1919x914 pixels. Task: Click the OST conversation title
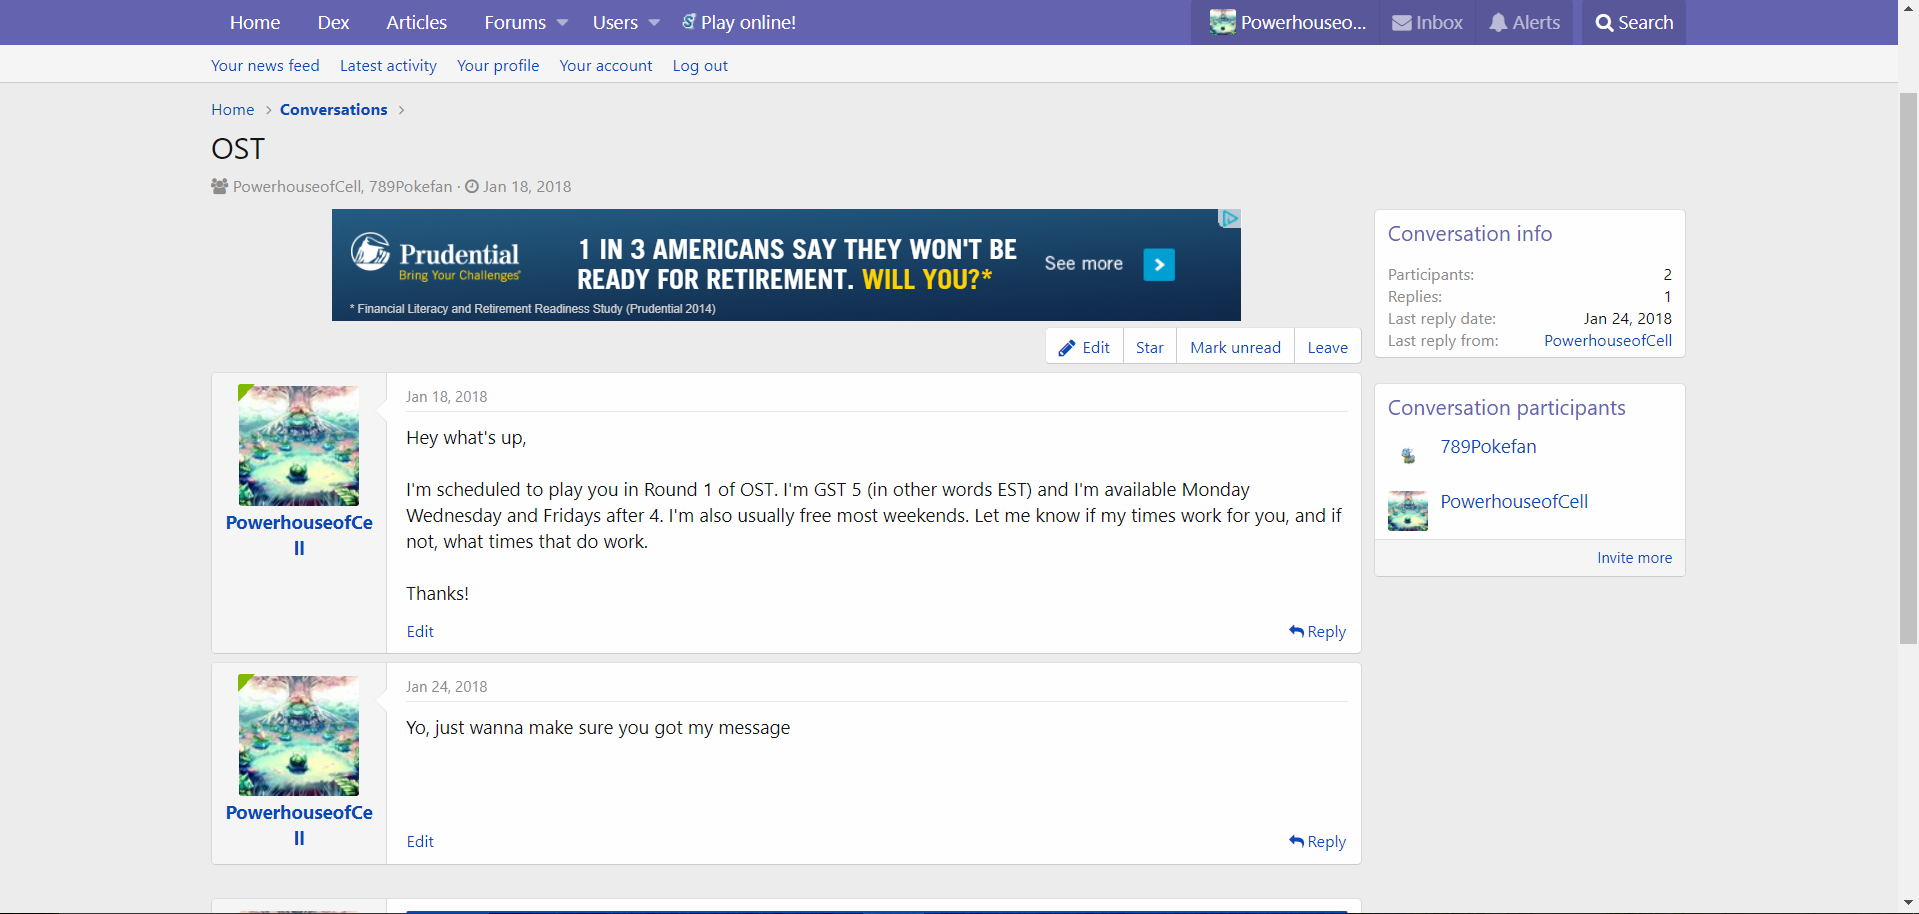(238, 149)
